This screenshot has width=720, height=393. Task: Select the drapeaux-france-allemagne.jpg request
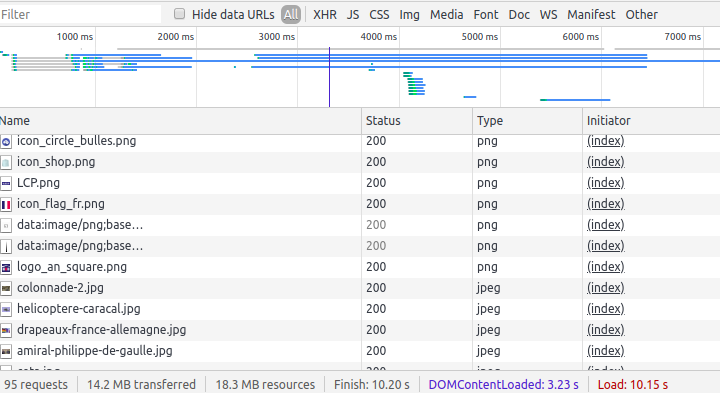(101, 330)
